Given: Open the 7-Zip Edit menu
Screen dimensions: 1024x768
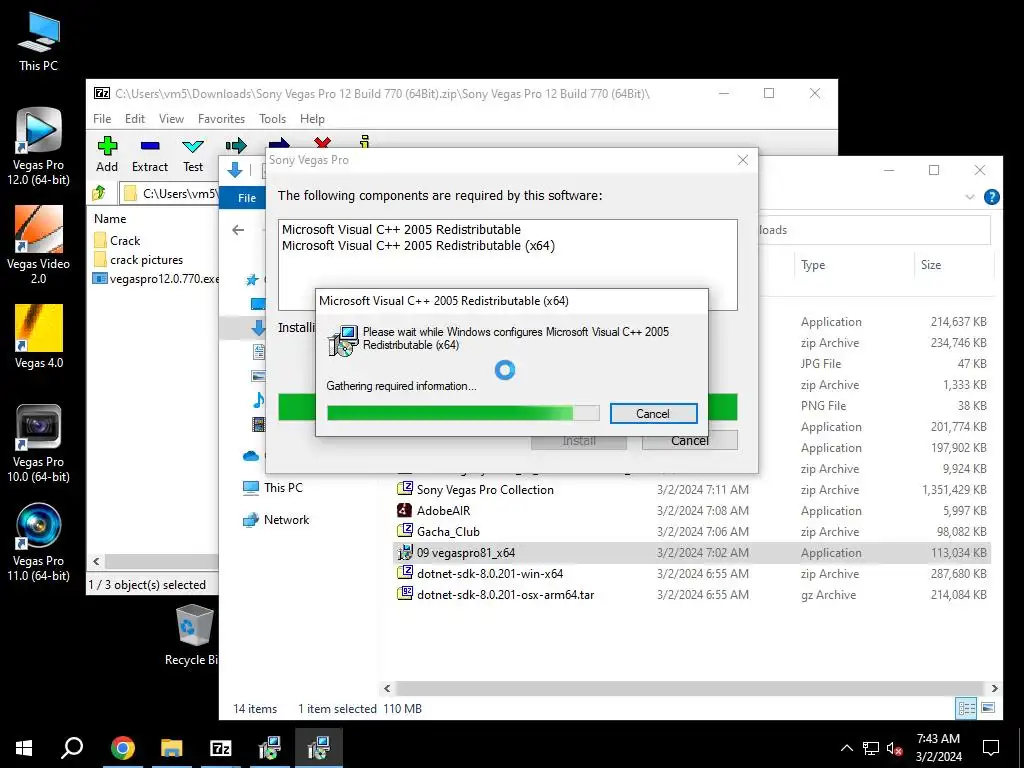Looking at the screenshot, I should click(135, 119).
